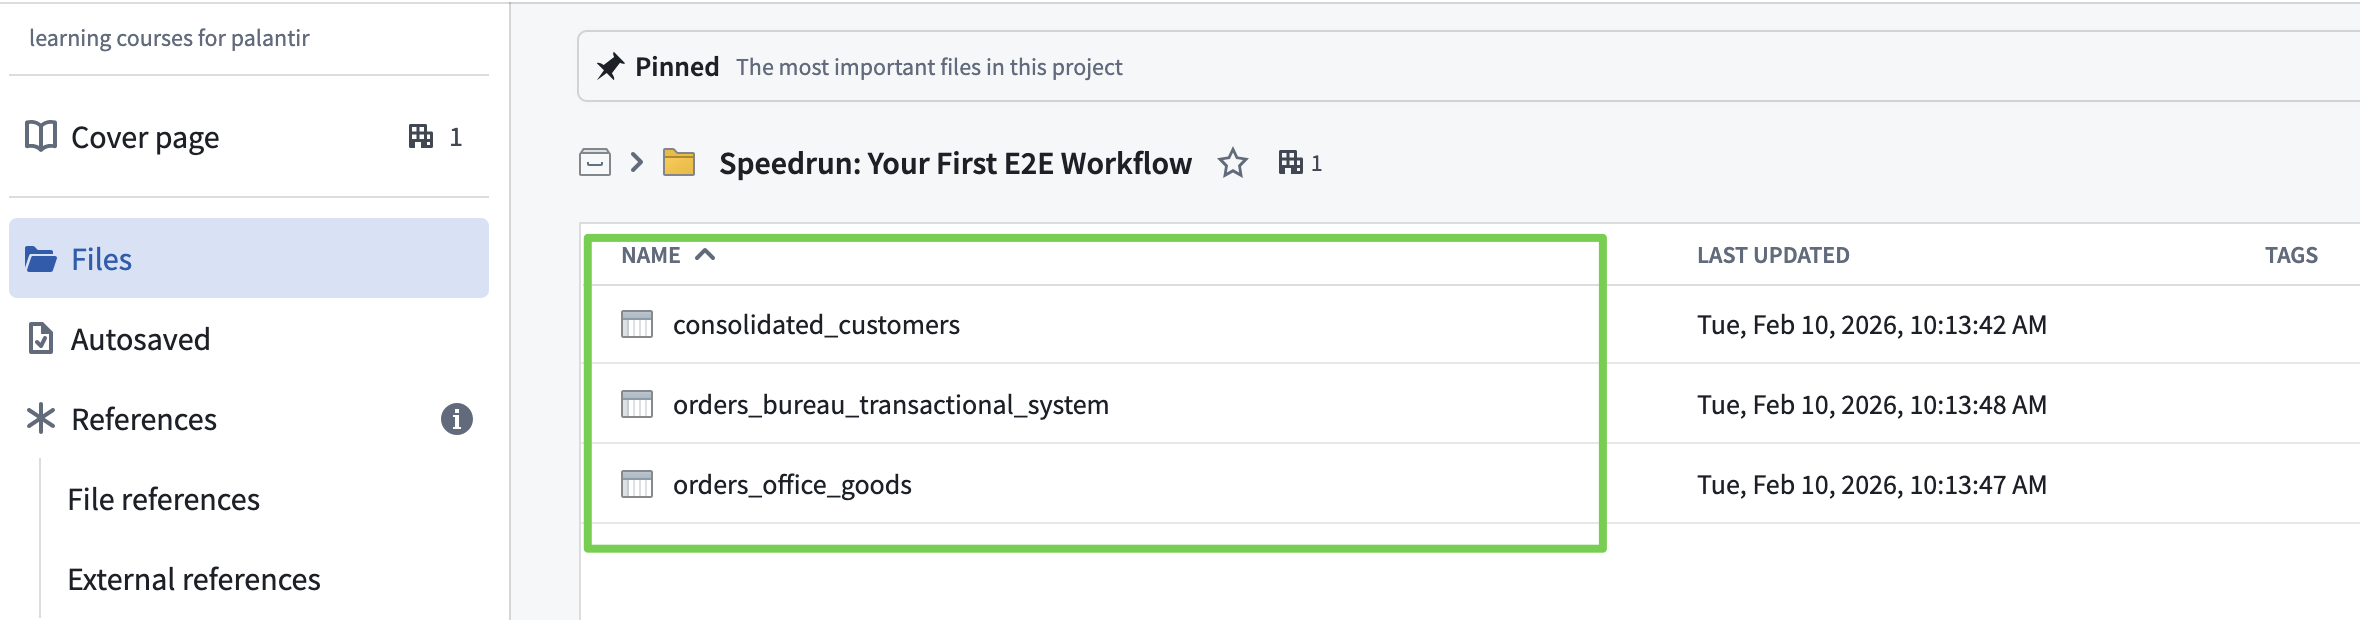Open the Cover page item
The image size is (2360, 620).
(x=145, y=138)
